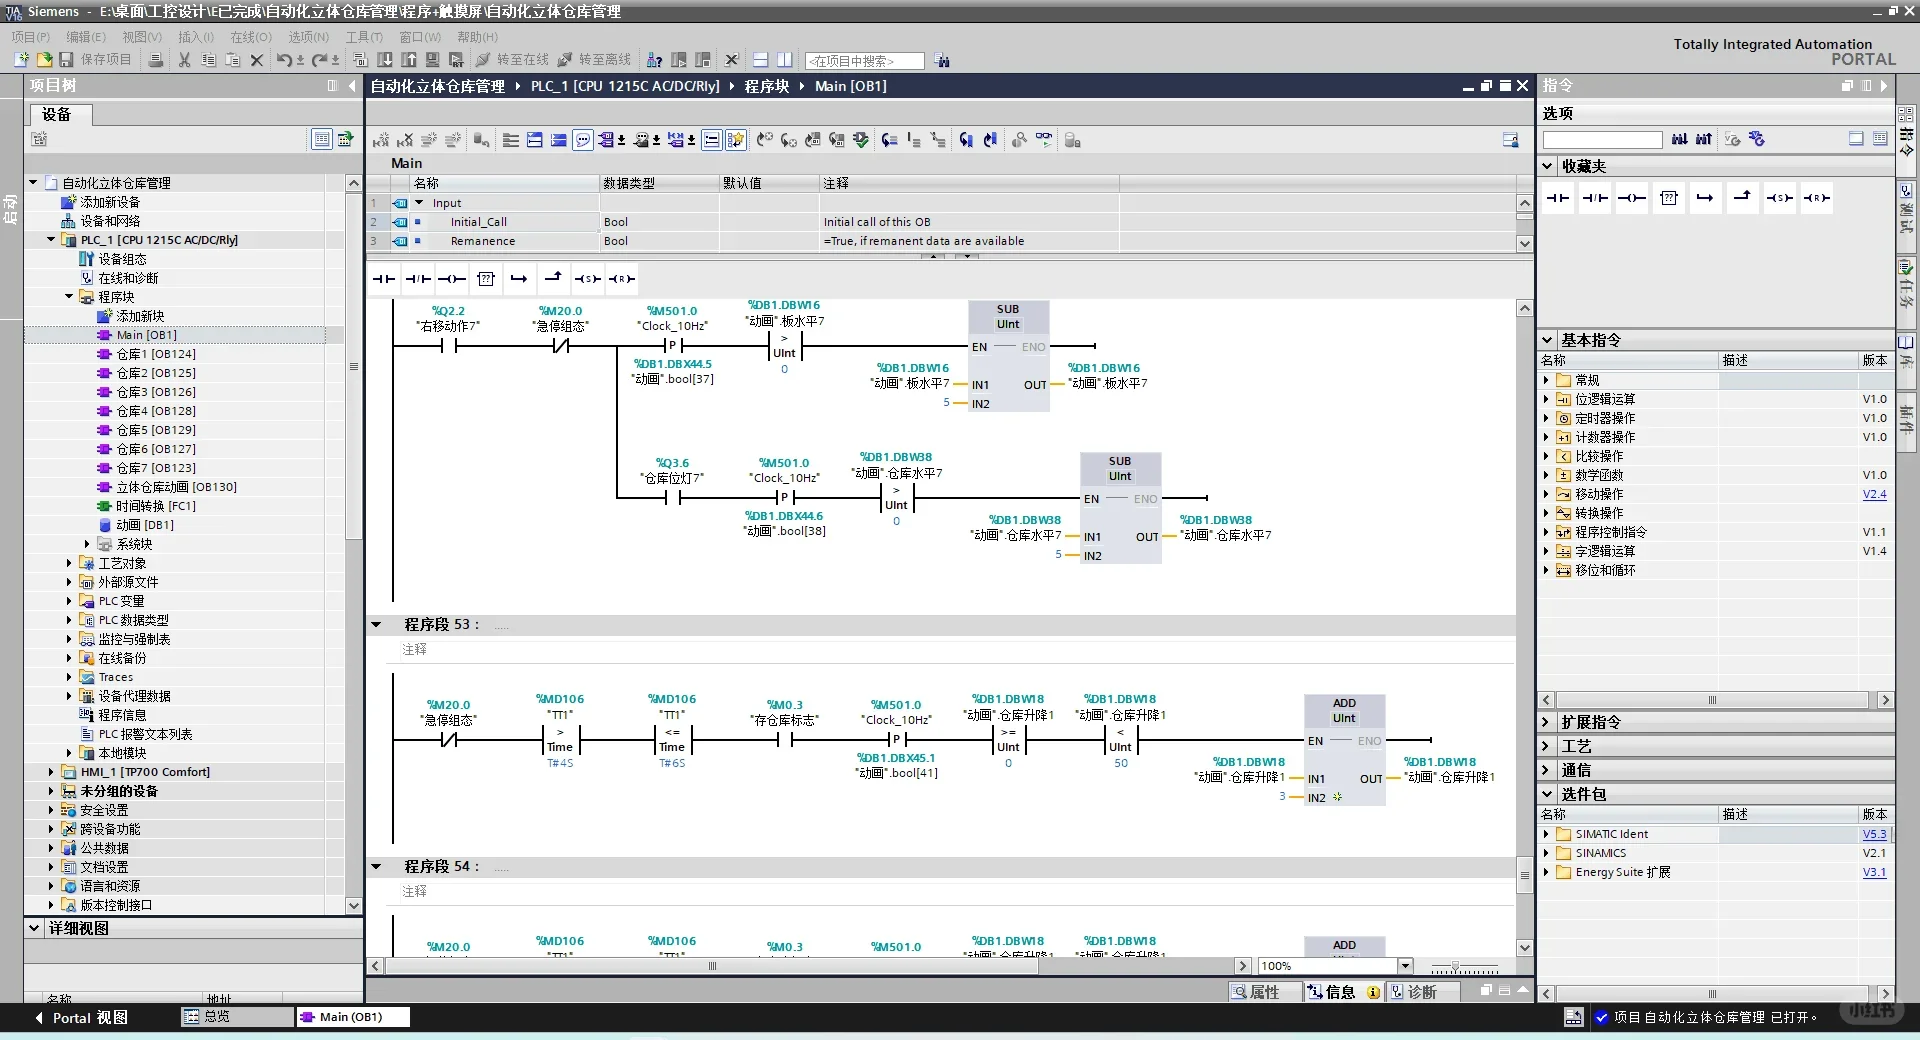Collapse PLC_1 [CPU 1215C AC/DC/Rly] node
The height and width of the screenshot is (1040, 1920).
pos(51,240)
